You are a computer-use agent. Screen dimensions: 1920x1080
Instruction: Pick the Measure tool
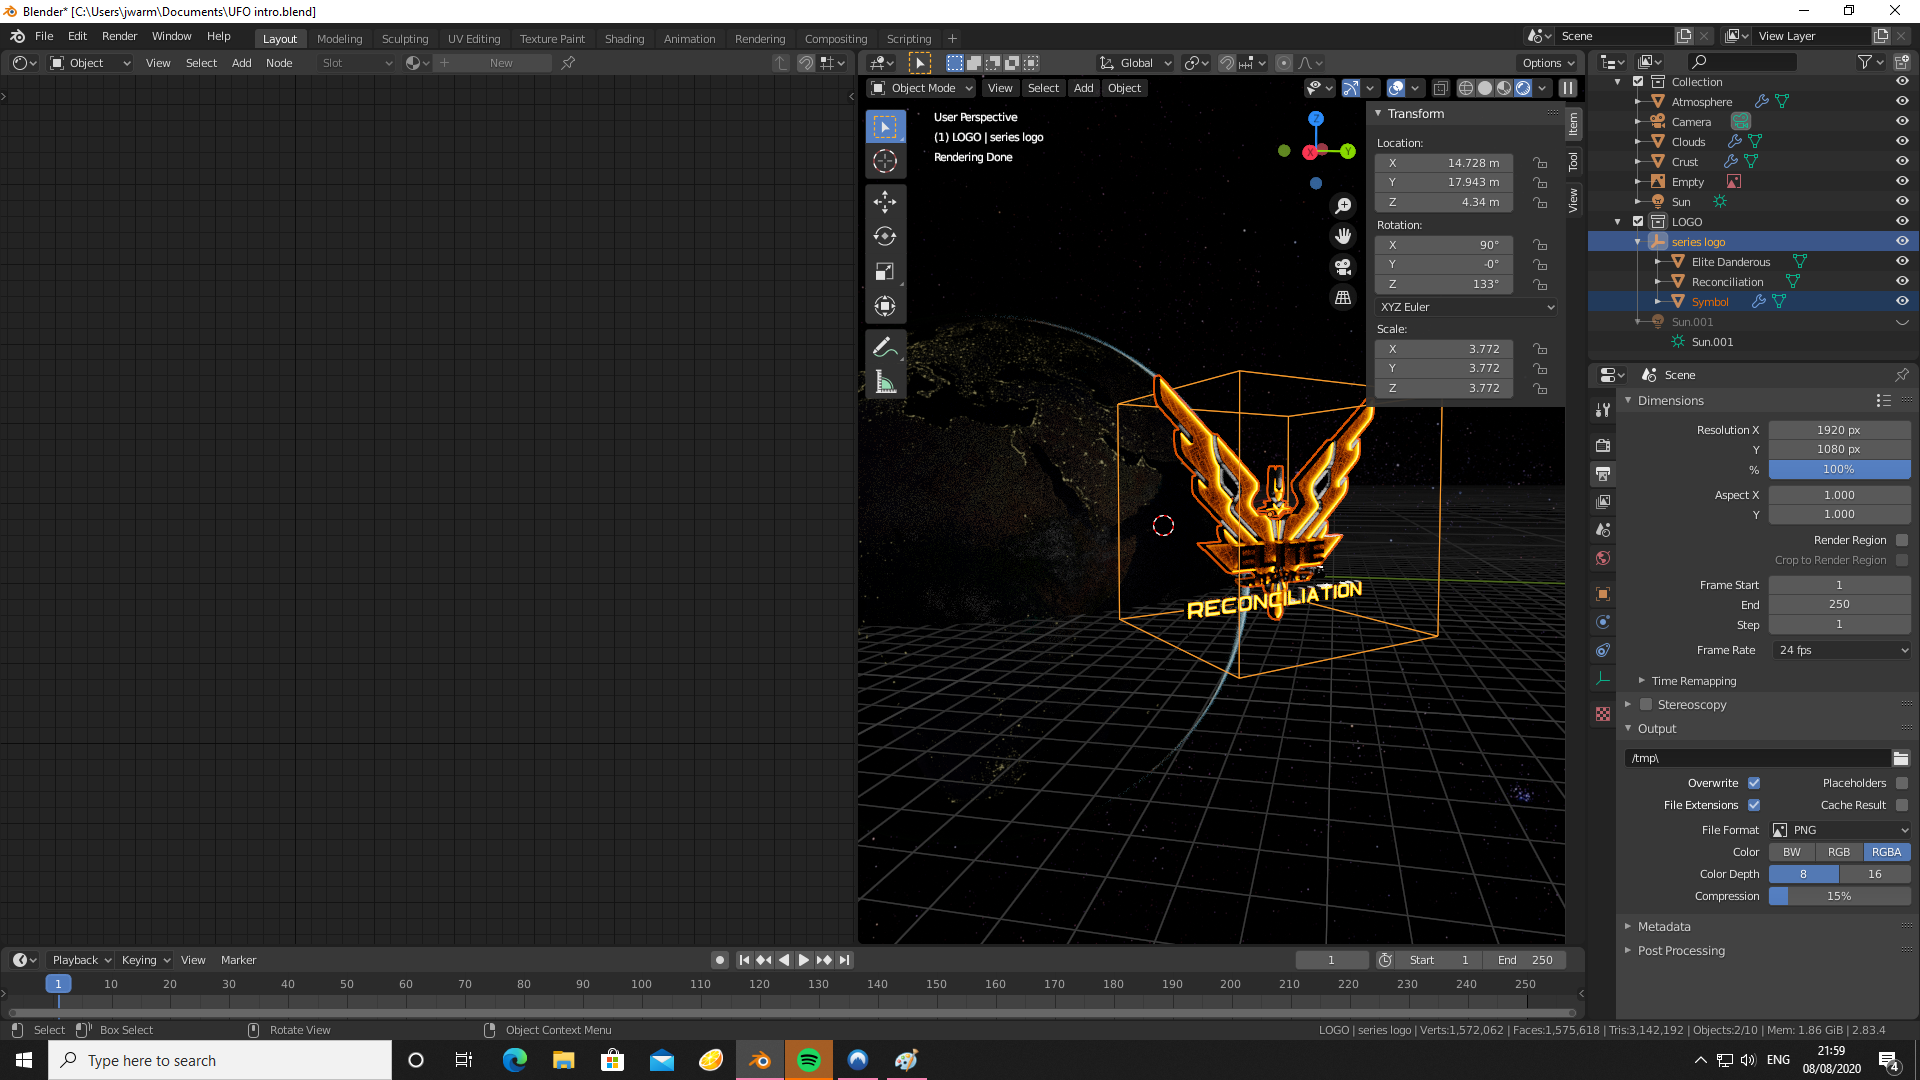(x=885, y=382)
